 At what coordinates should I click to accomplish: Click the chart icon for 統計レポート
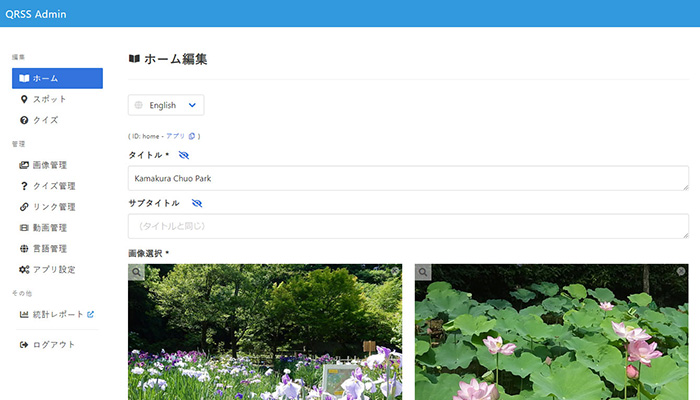(24, 314)
